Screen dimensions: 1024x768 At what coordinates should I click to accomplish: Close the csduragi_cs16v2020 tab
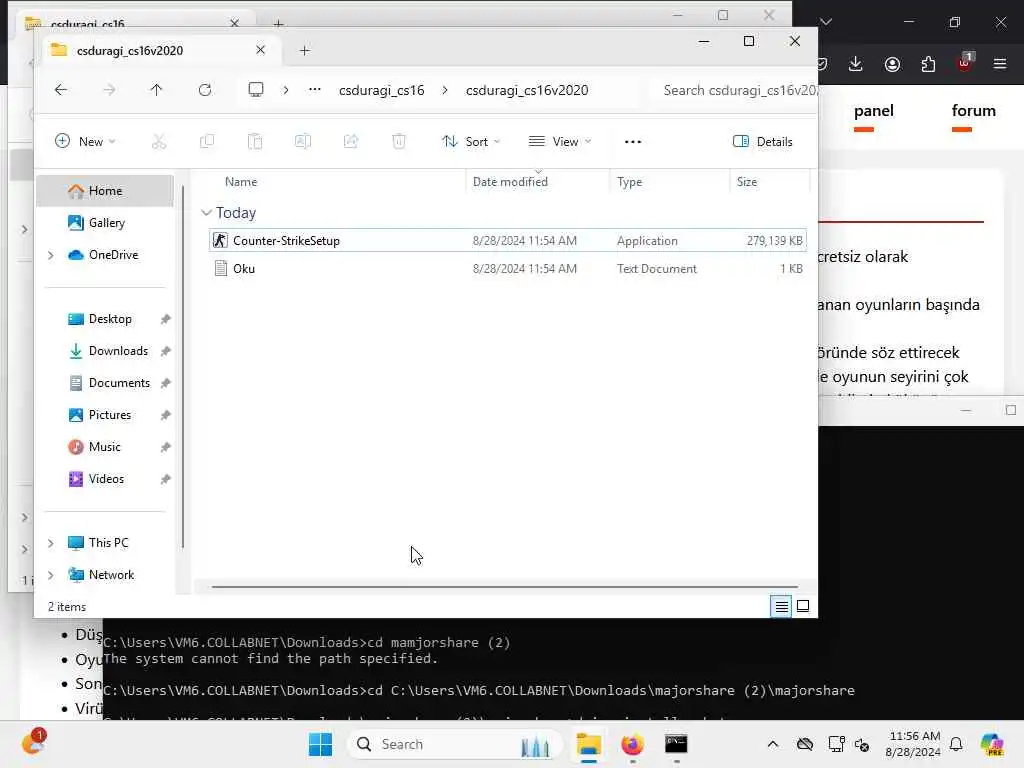coord(261,50)
